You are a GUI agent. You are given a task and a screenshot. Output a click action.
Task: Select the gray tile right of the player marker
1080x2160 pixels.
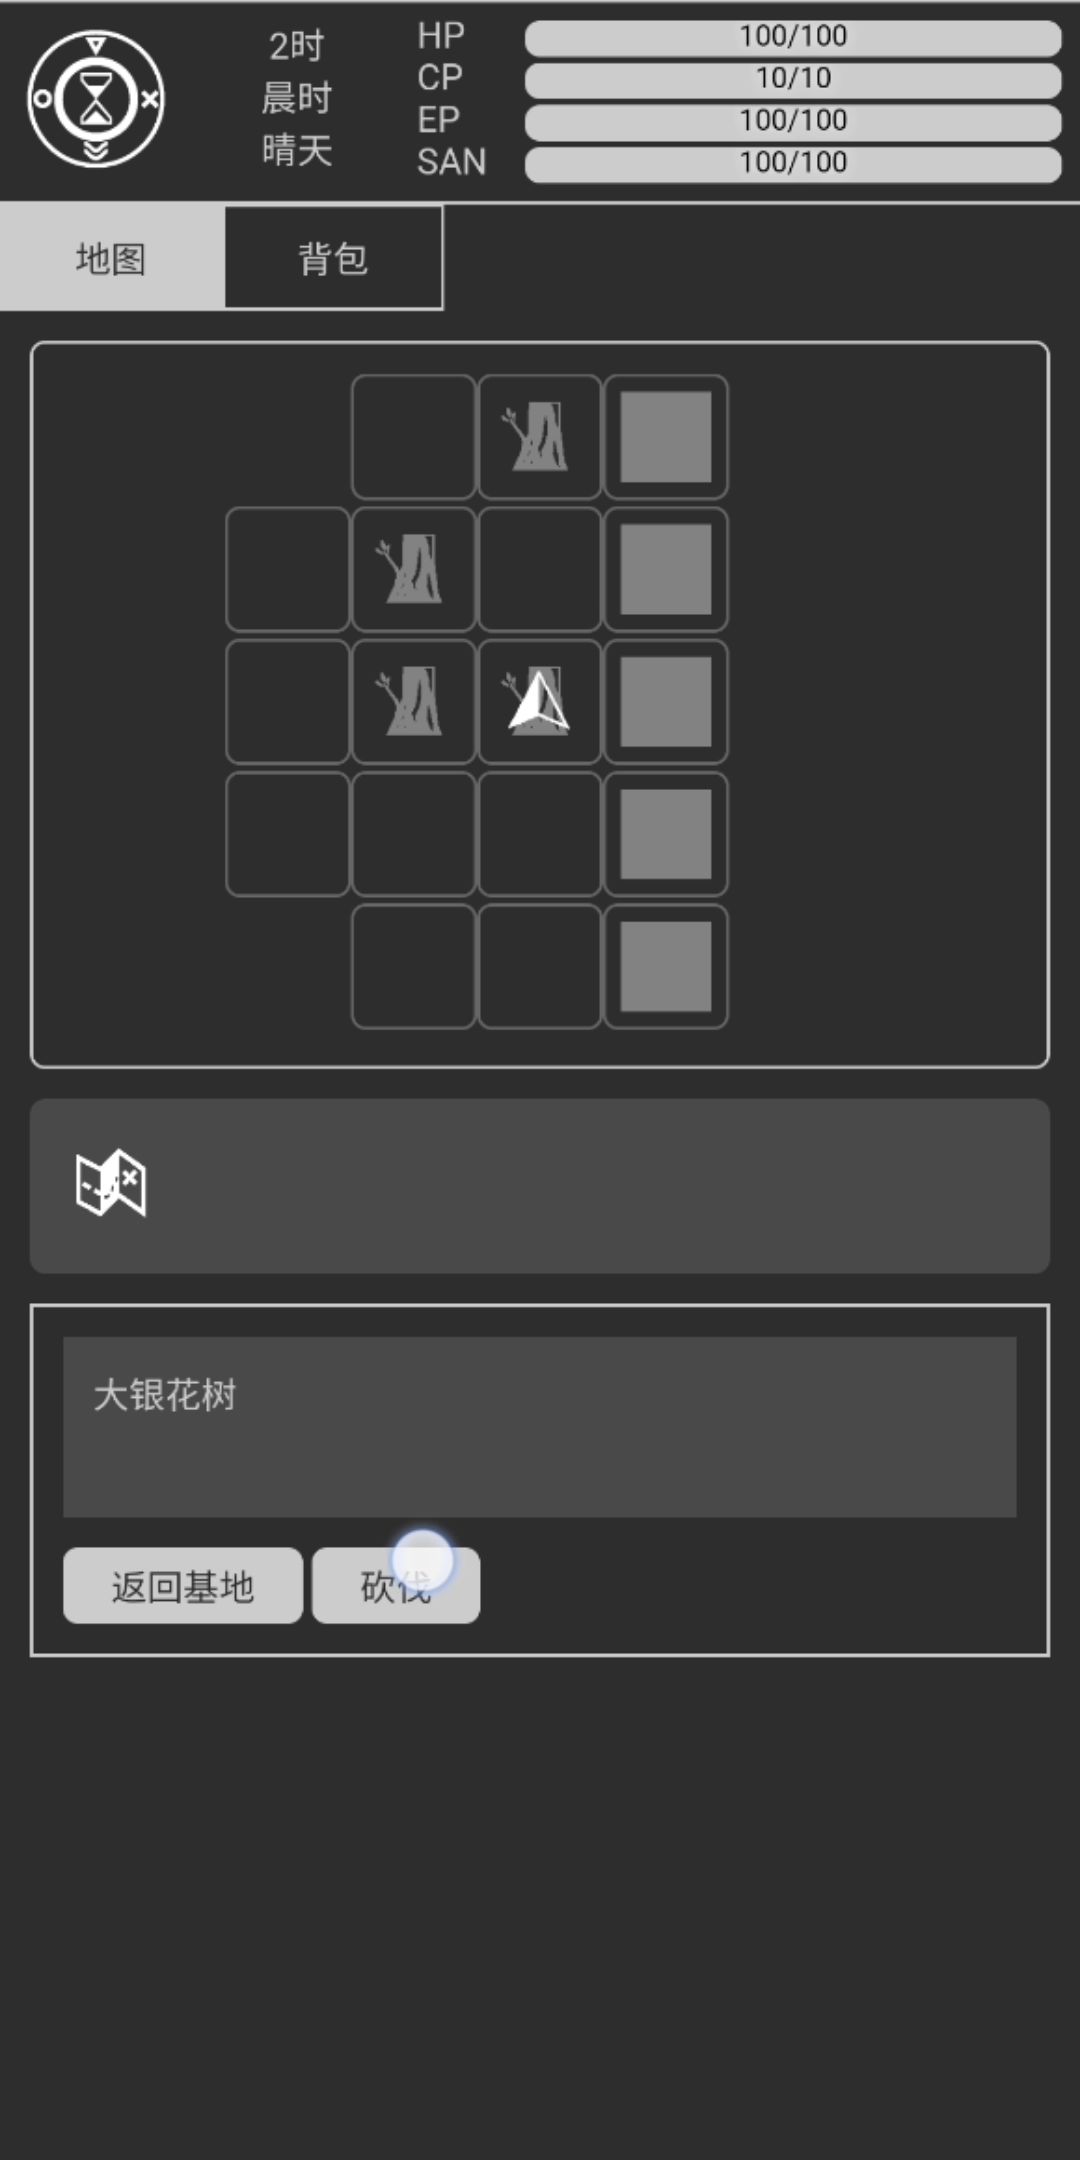[666, 702]
